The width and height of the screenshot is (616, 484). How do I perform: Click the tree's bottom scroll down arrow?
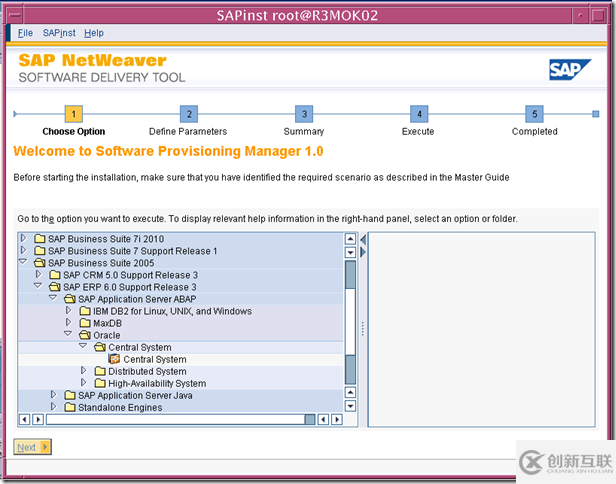350,405
